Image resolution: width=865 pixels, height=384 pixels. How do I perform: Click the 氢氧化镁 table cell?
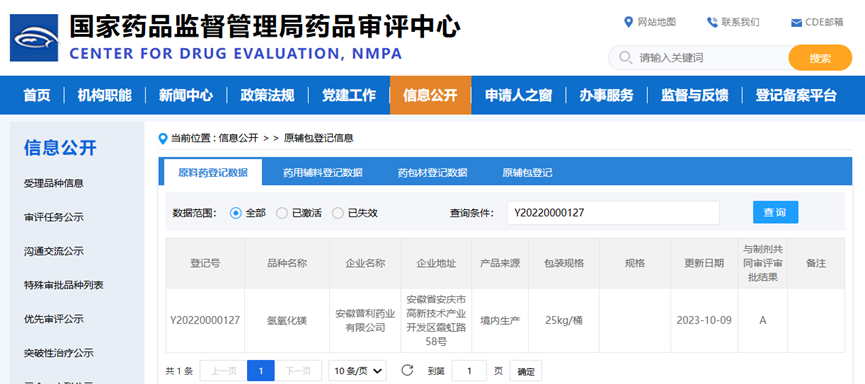(287, 320)
